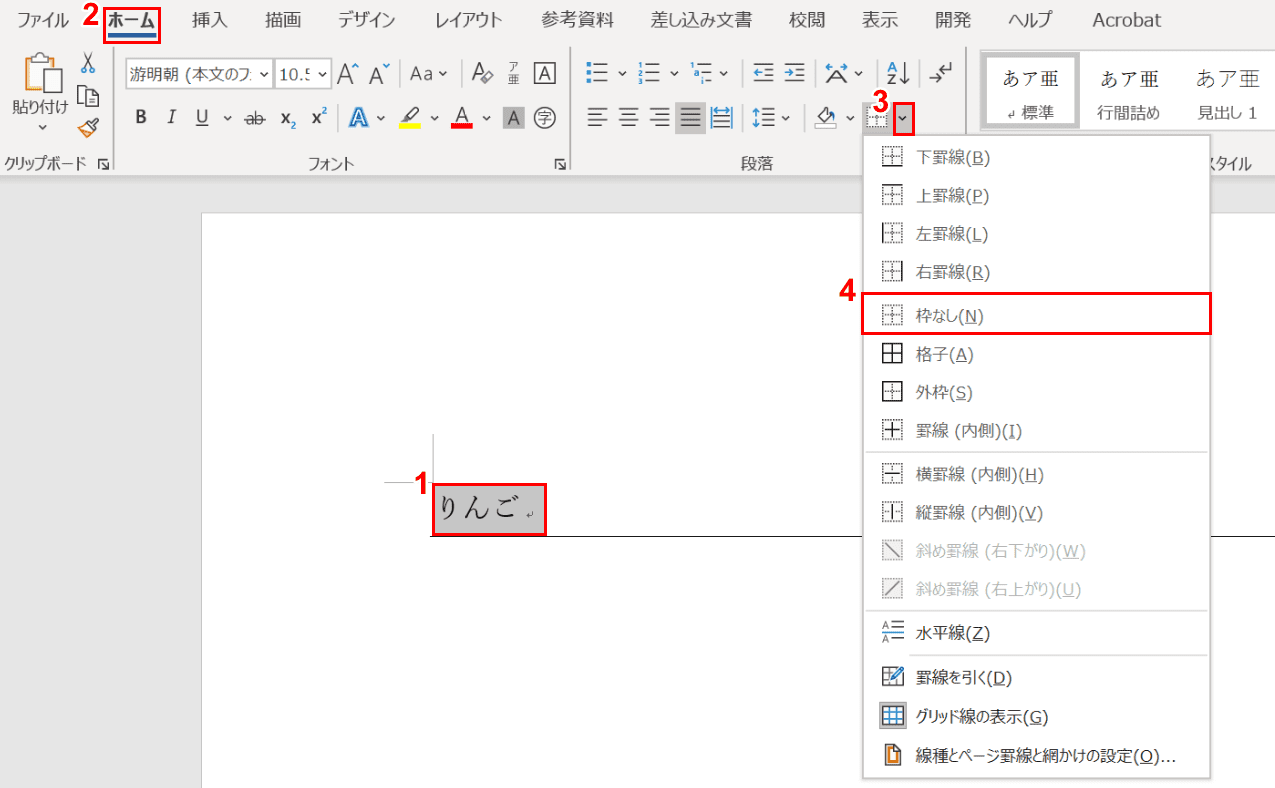Image resolution: width=1275 pixels, height=788 pixels.
Task: Click the Underline U button
Action: (202, 118)
